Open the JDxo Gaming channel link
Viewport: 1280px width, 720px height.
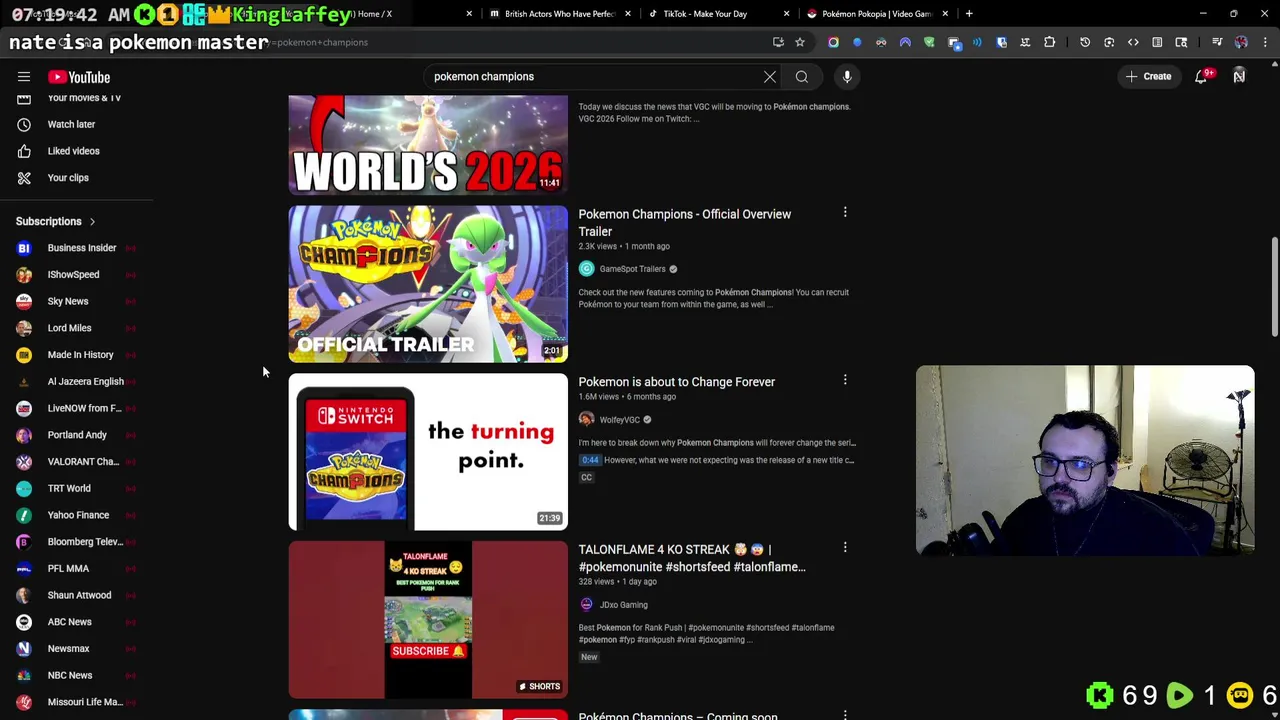coord(623,605)
